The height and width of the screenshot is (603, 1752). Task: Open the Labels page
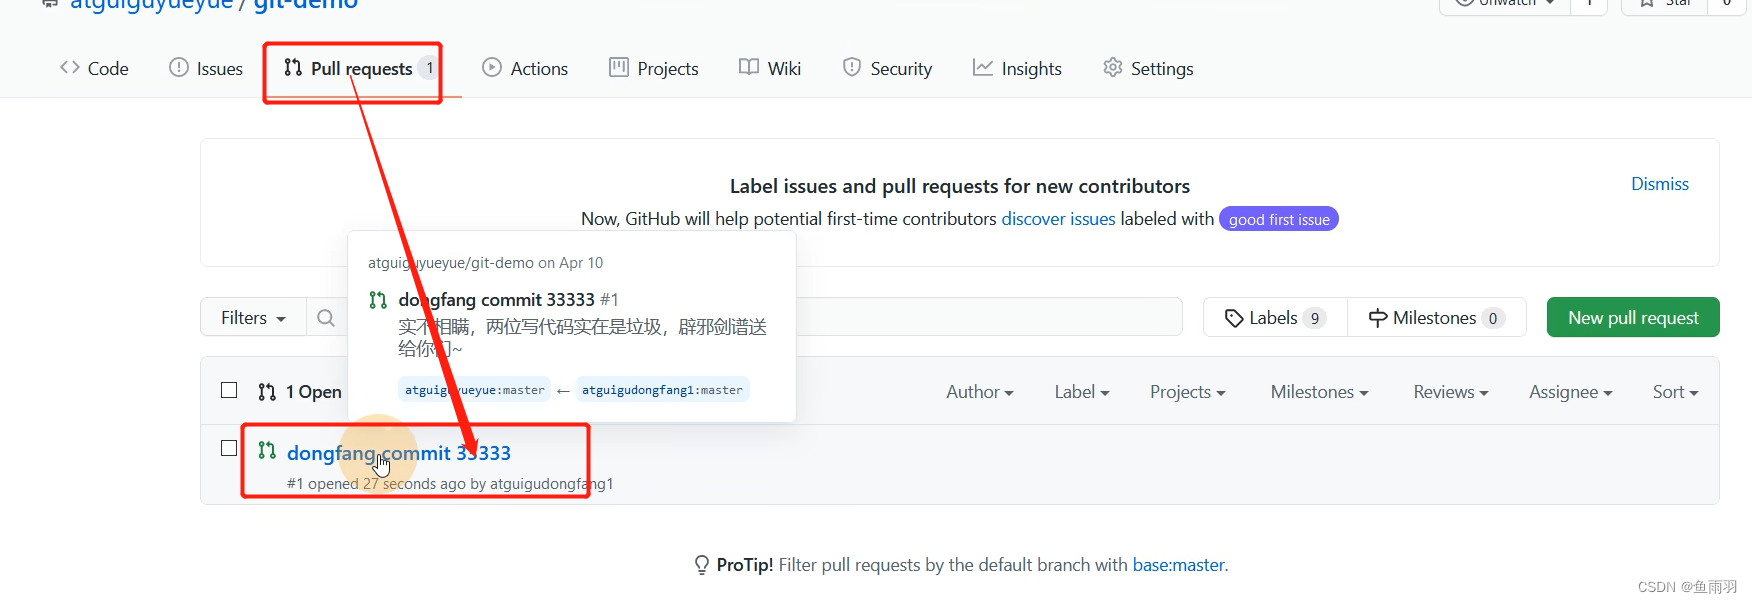[x=1275, y=317]
